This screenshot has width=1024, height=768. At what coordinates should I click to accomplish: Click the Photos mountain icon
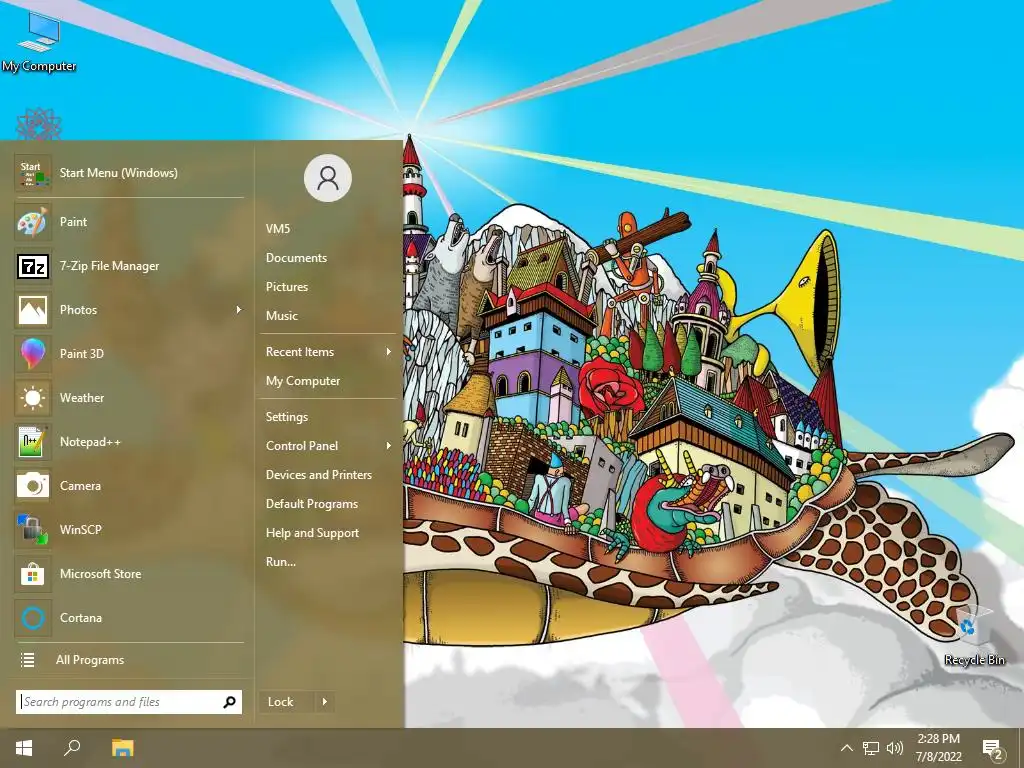(33, 310)
